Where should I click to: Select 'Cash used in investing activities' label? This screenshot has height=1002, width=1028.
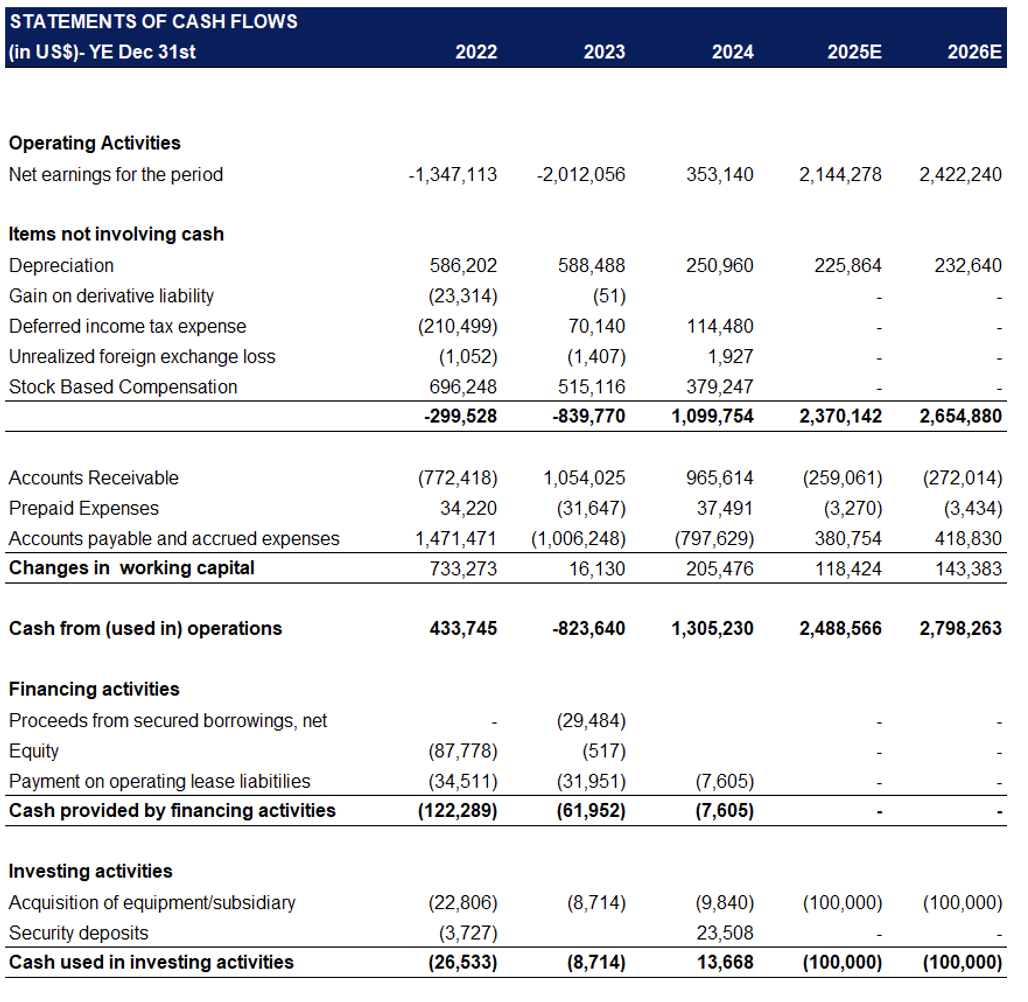pos(151,963)
